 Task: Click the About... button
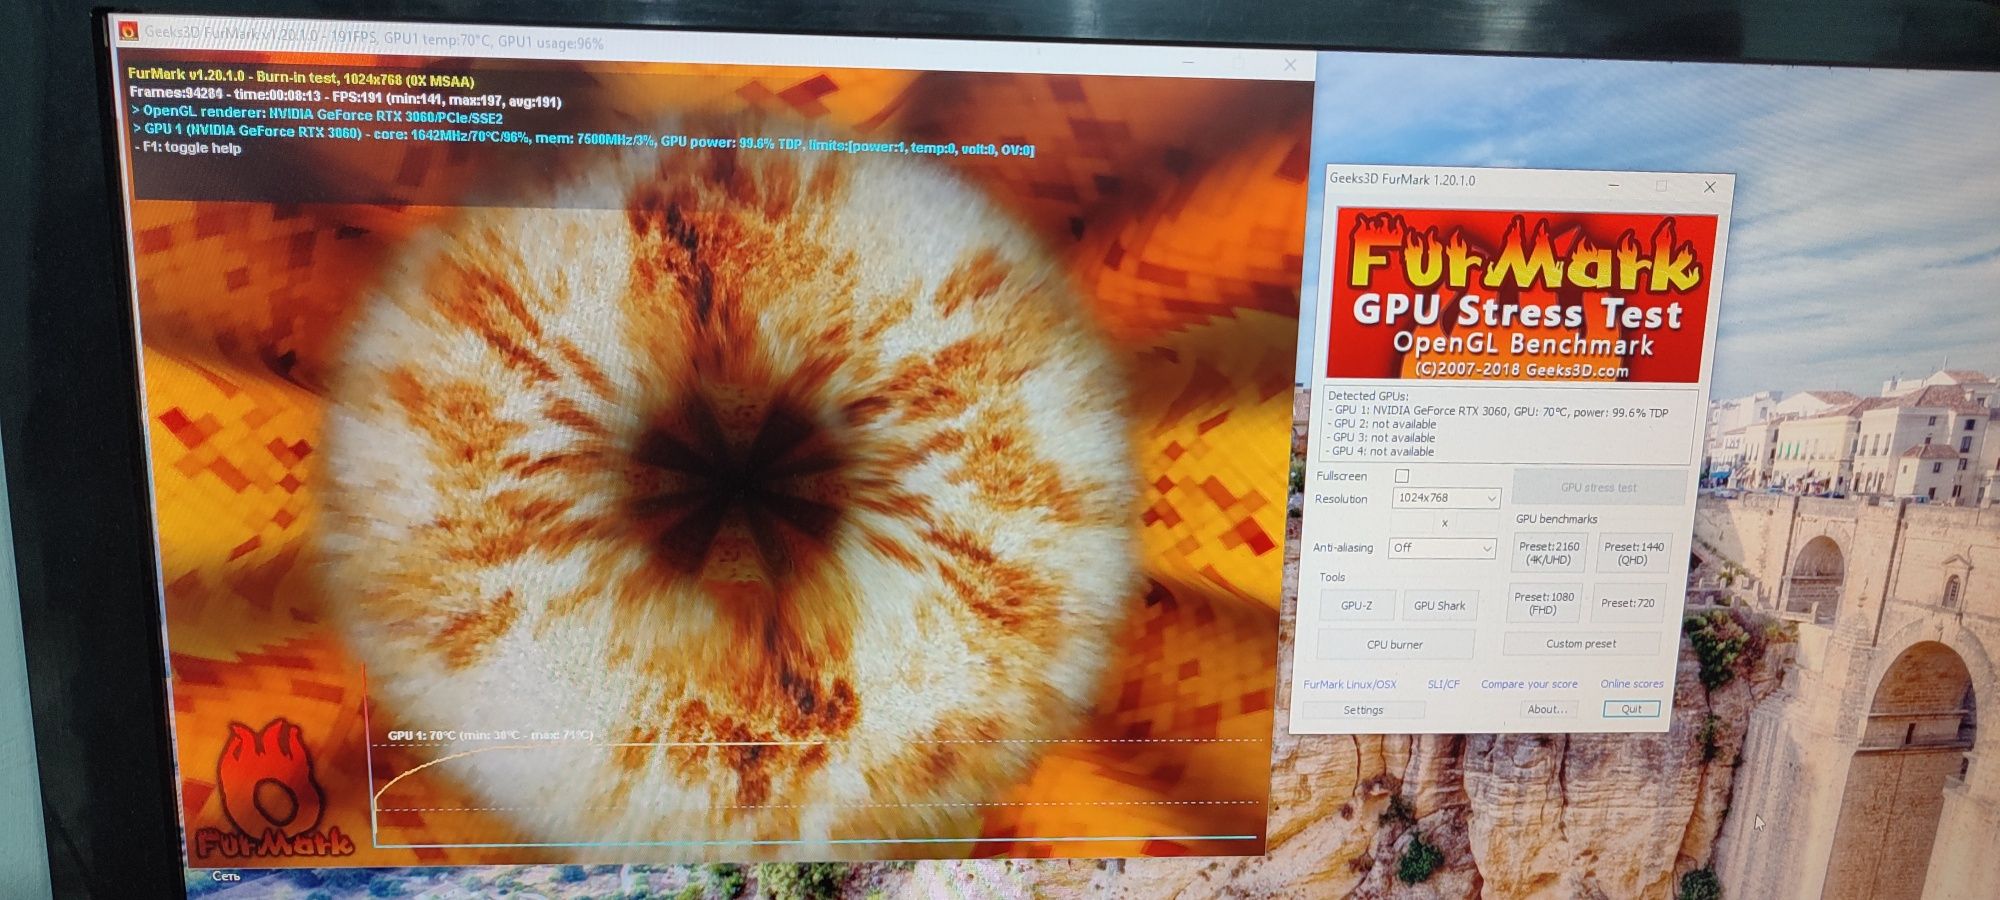pos(1547,709)
